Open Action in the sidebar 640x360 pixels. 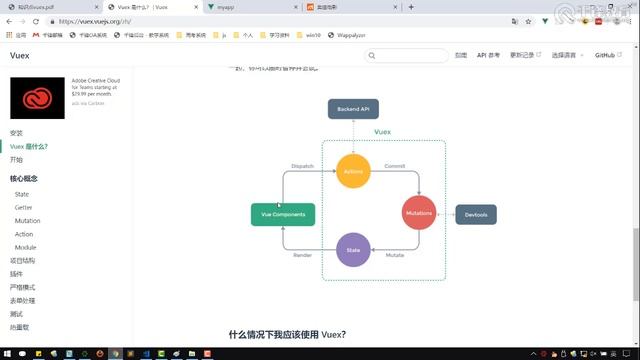tap(24, 234)
